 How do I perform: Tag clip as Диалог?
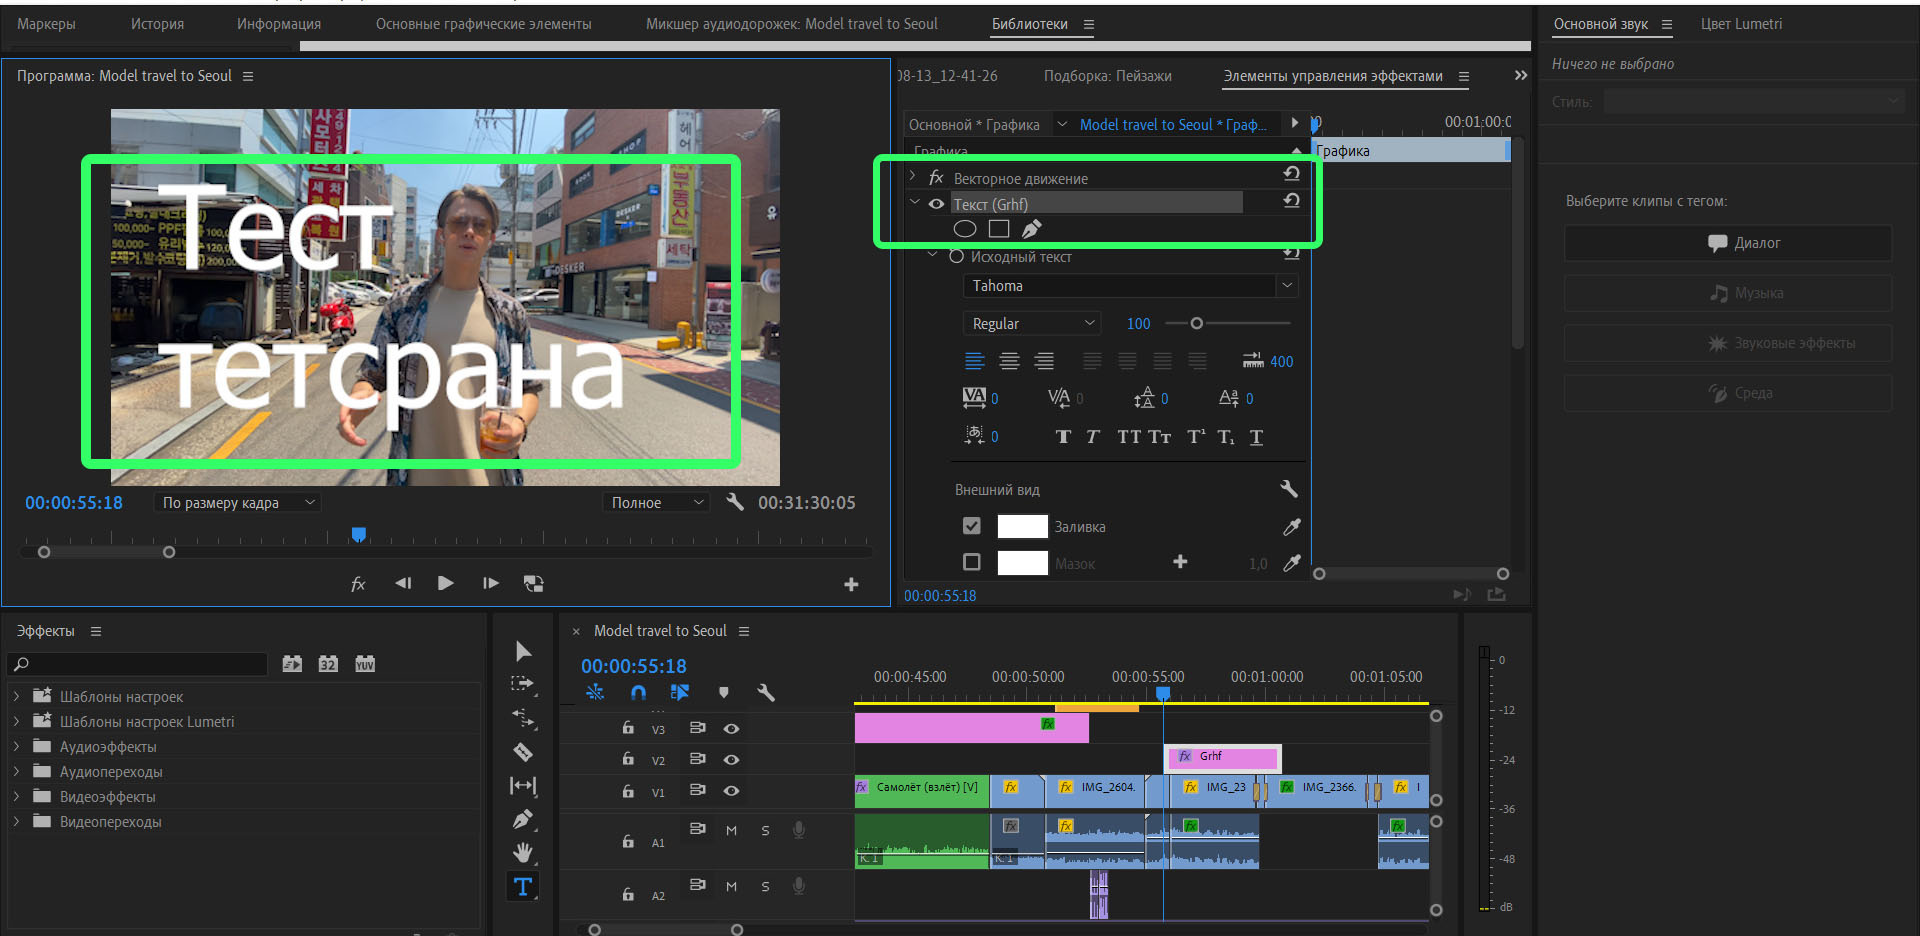pyautogui.click(x=1728, y=243)
